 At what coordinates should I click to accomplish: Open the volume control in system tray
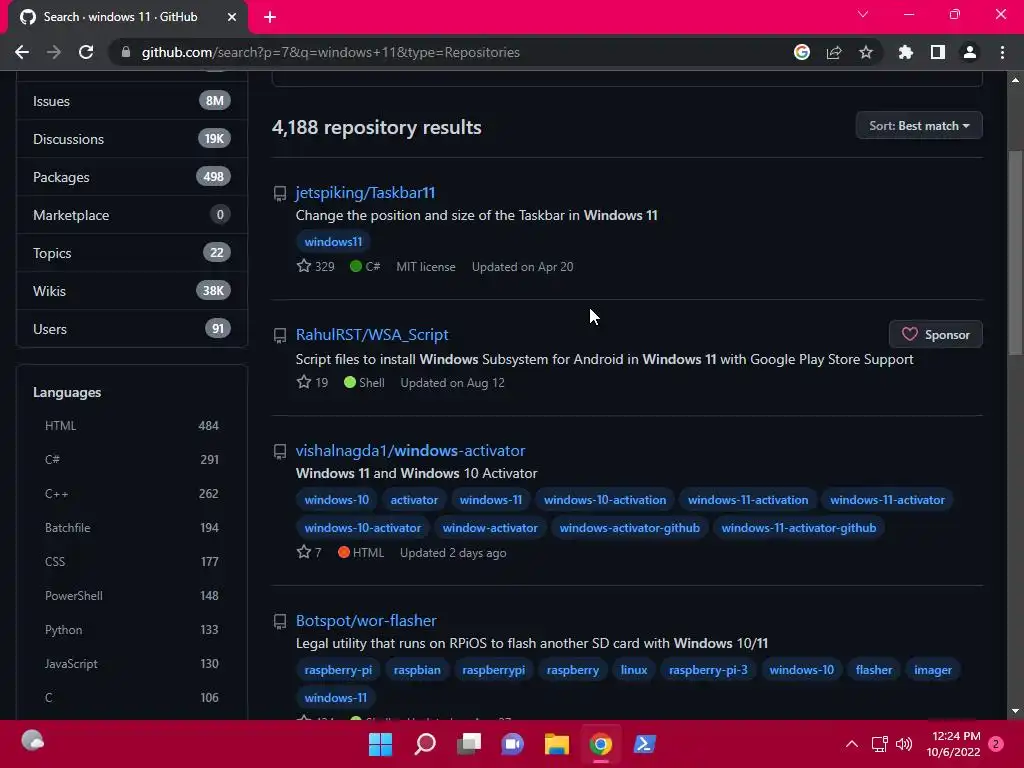coord(904,744)
